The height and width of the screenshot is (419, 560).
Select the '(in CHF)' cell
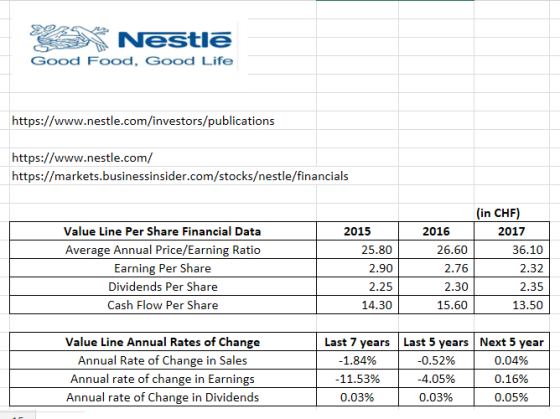click(x=511, y=213)
